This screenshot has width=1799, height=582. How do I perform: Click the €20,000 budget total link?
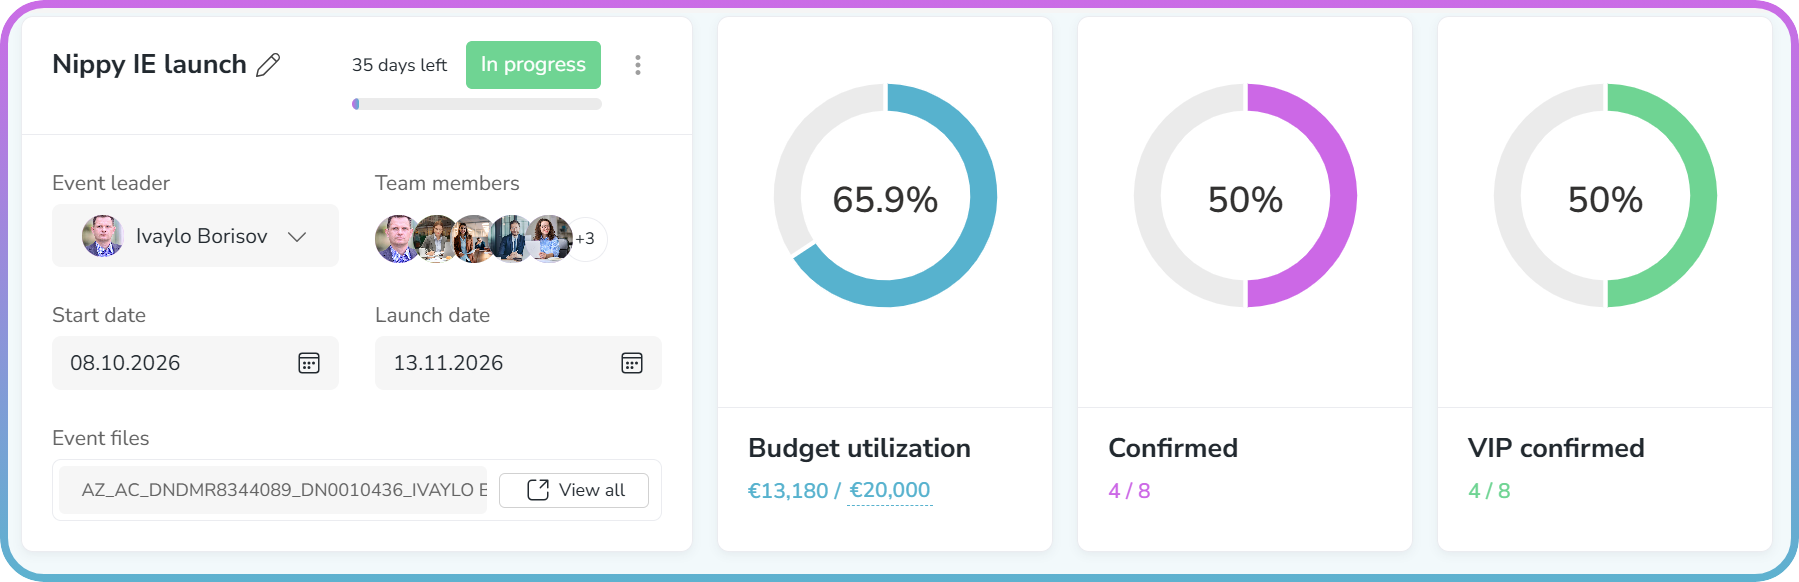(890, 490)
